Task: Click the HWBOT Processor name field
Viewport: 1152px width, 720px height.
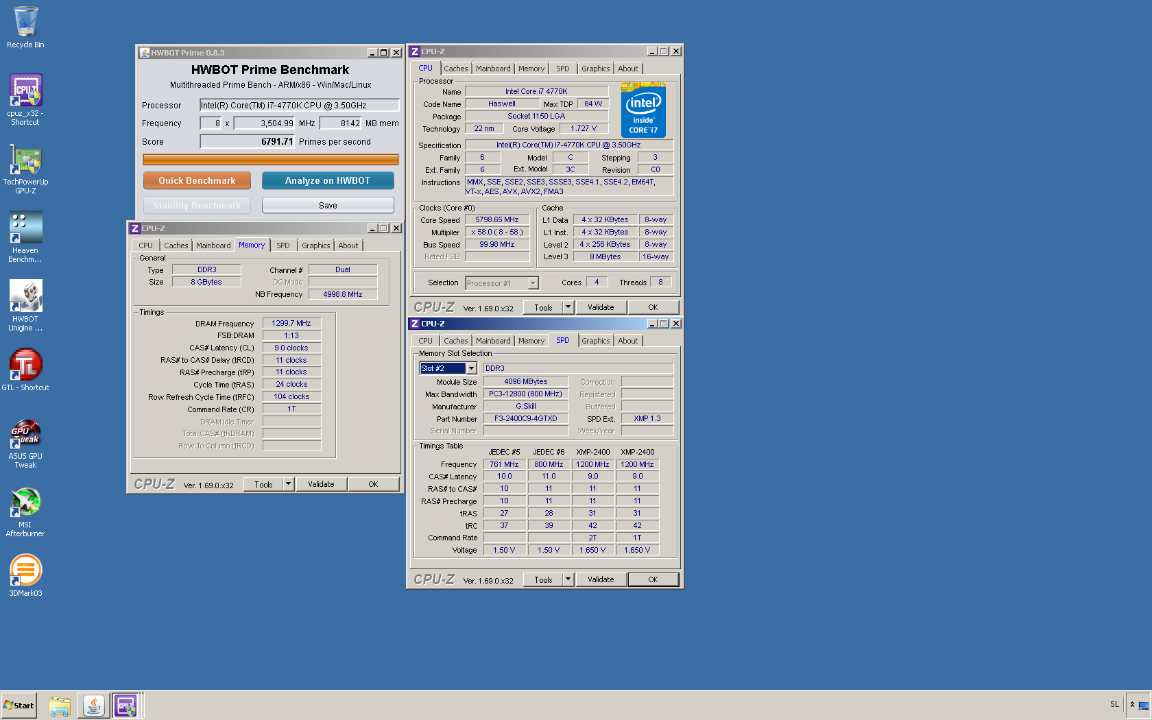Action: 300,105
